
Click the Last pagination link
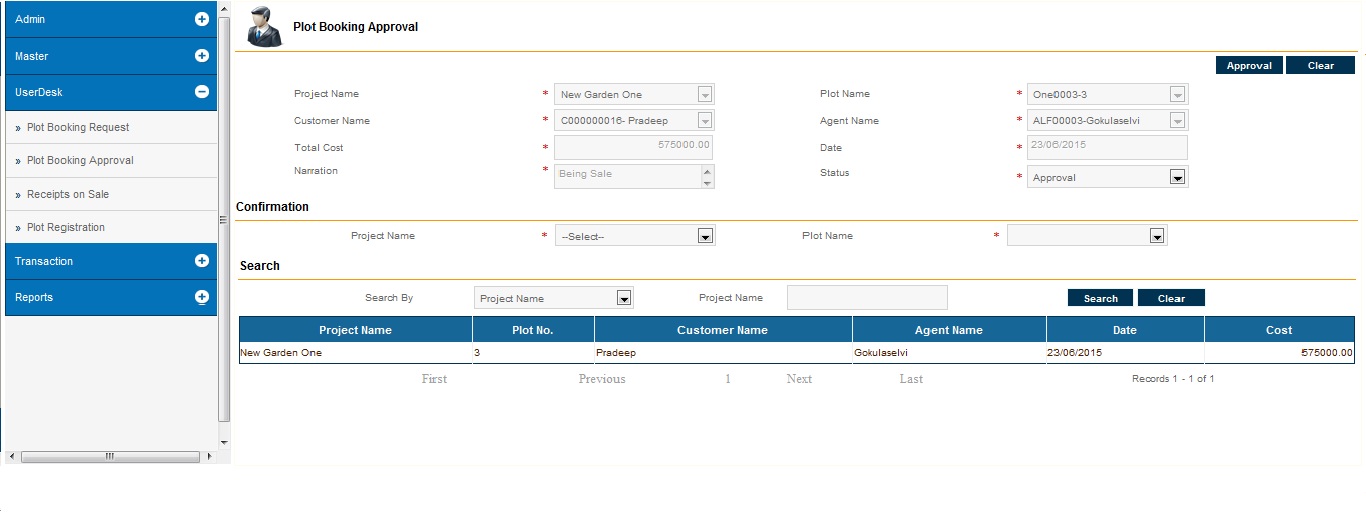(x=911, y=379)
